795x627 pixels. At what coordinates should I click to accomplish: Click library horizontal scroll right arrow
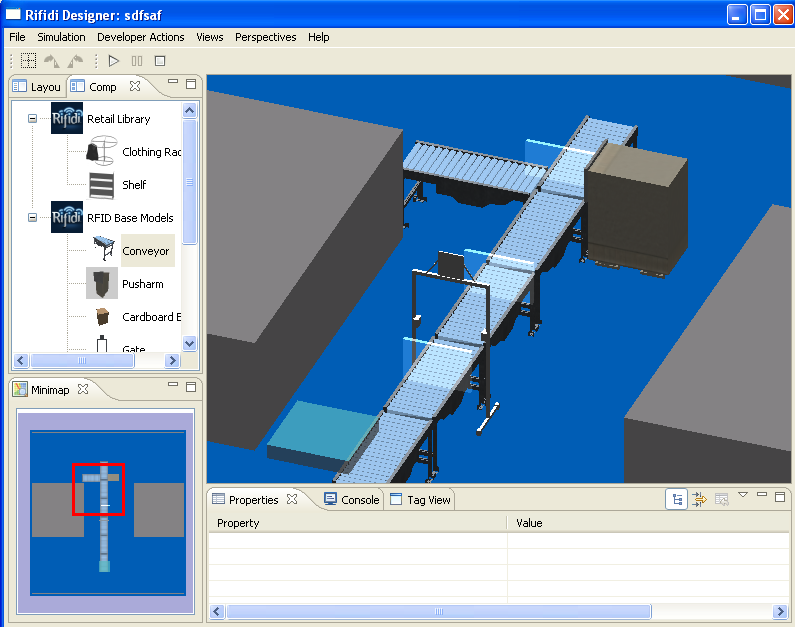coord(172,360)
